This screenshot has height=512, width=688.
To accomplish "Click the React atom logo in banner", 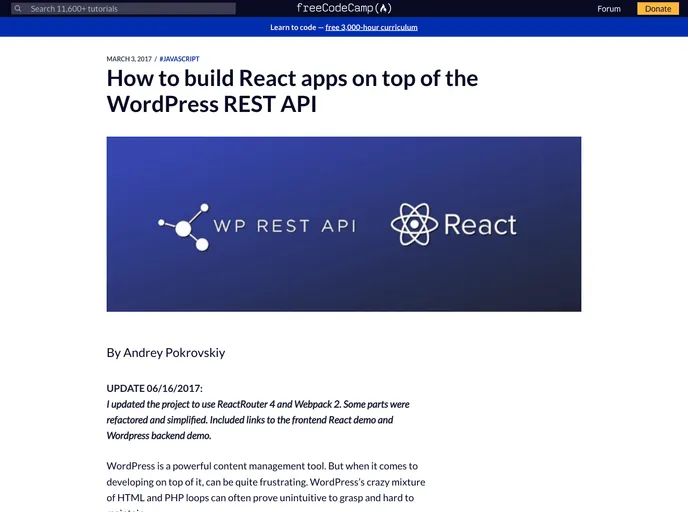I will [x=414, y=224].
